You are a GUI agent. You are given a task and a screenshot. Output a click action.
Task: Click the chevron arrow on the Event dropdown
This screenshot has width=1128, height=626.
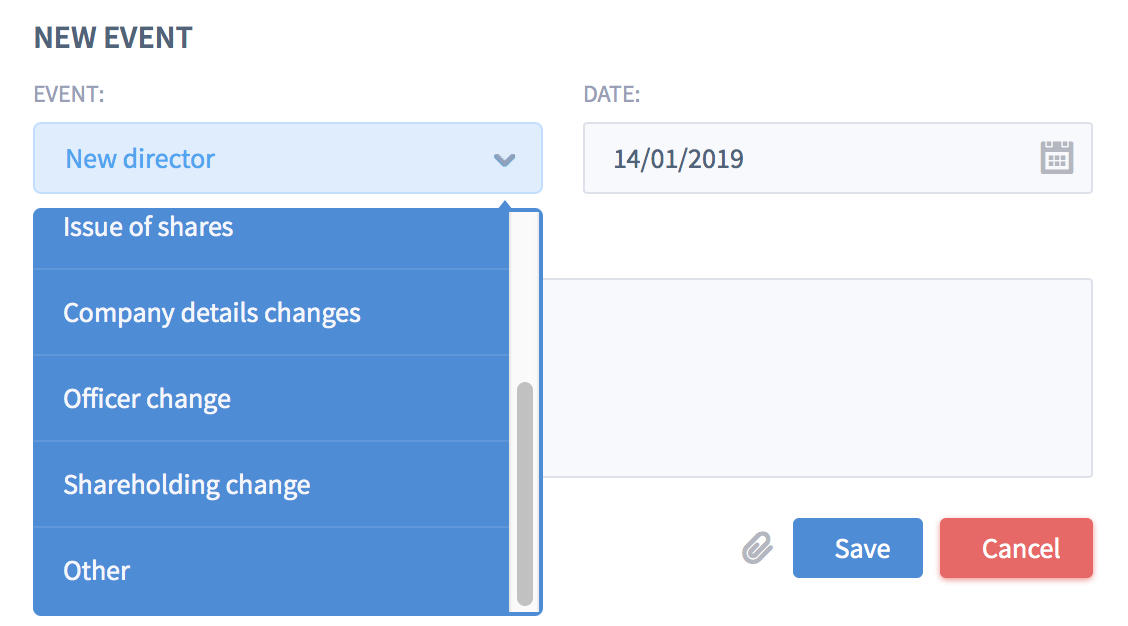click(x=504, y=160)
